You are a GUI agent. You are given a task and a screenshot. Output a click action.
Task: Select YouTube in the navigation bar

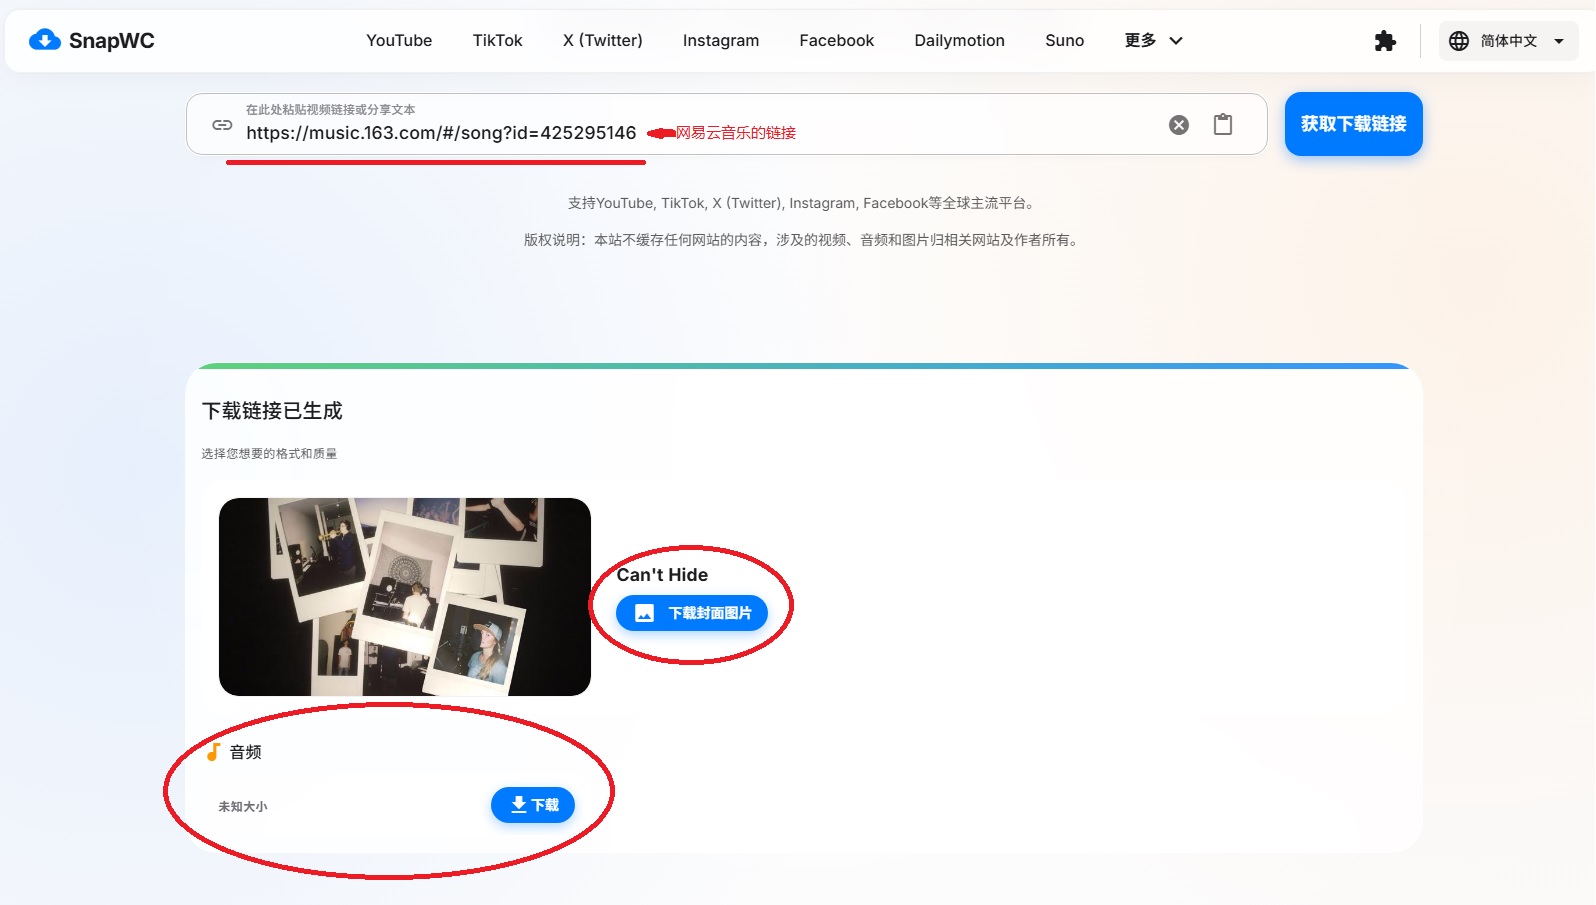coord(399,41)
